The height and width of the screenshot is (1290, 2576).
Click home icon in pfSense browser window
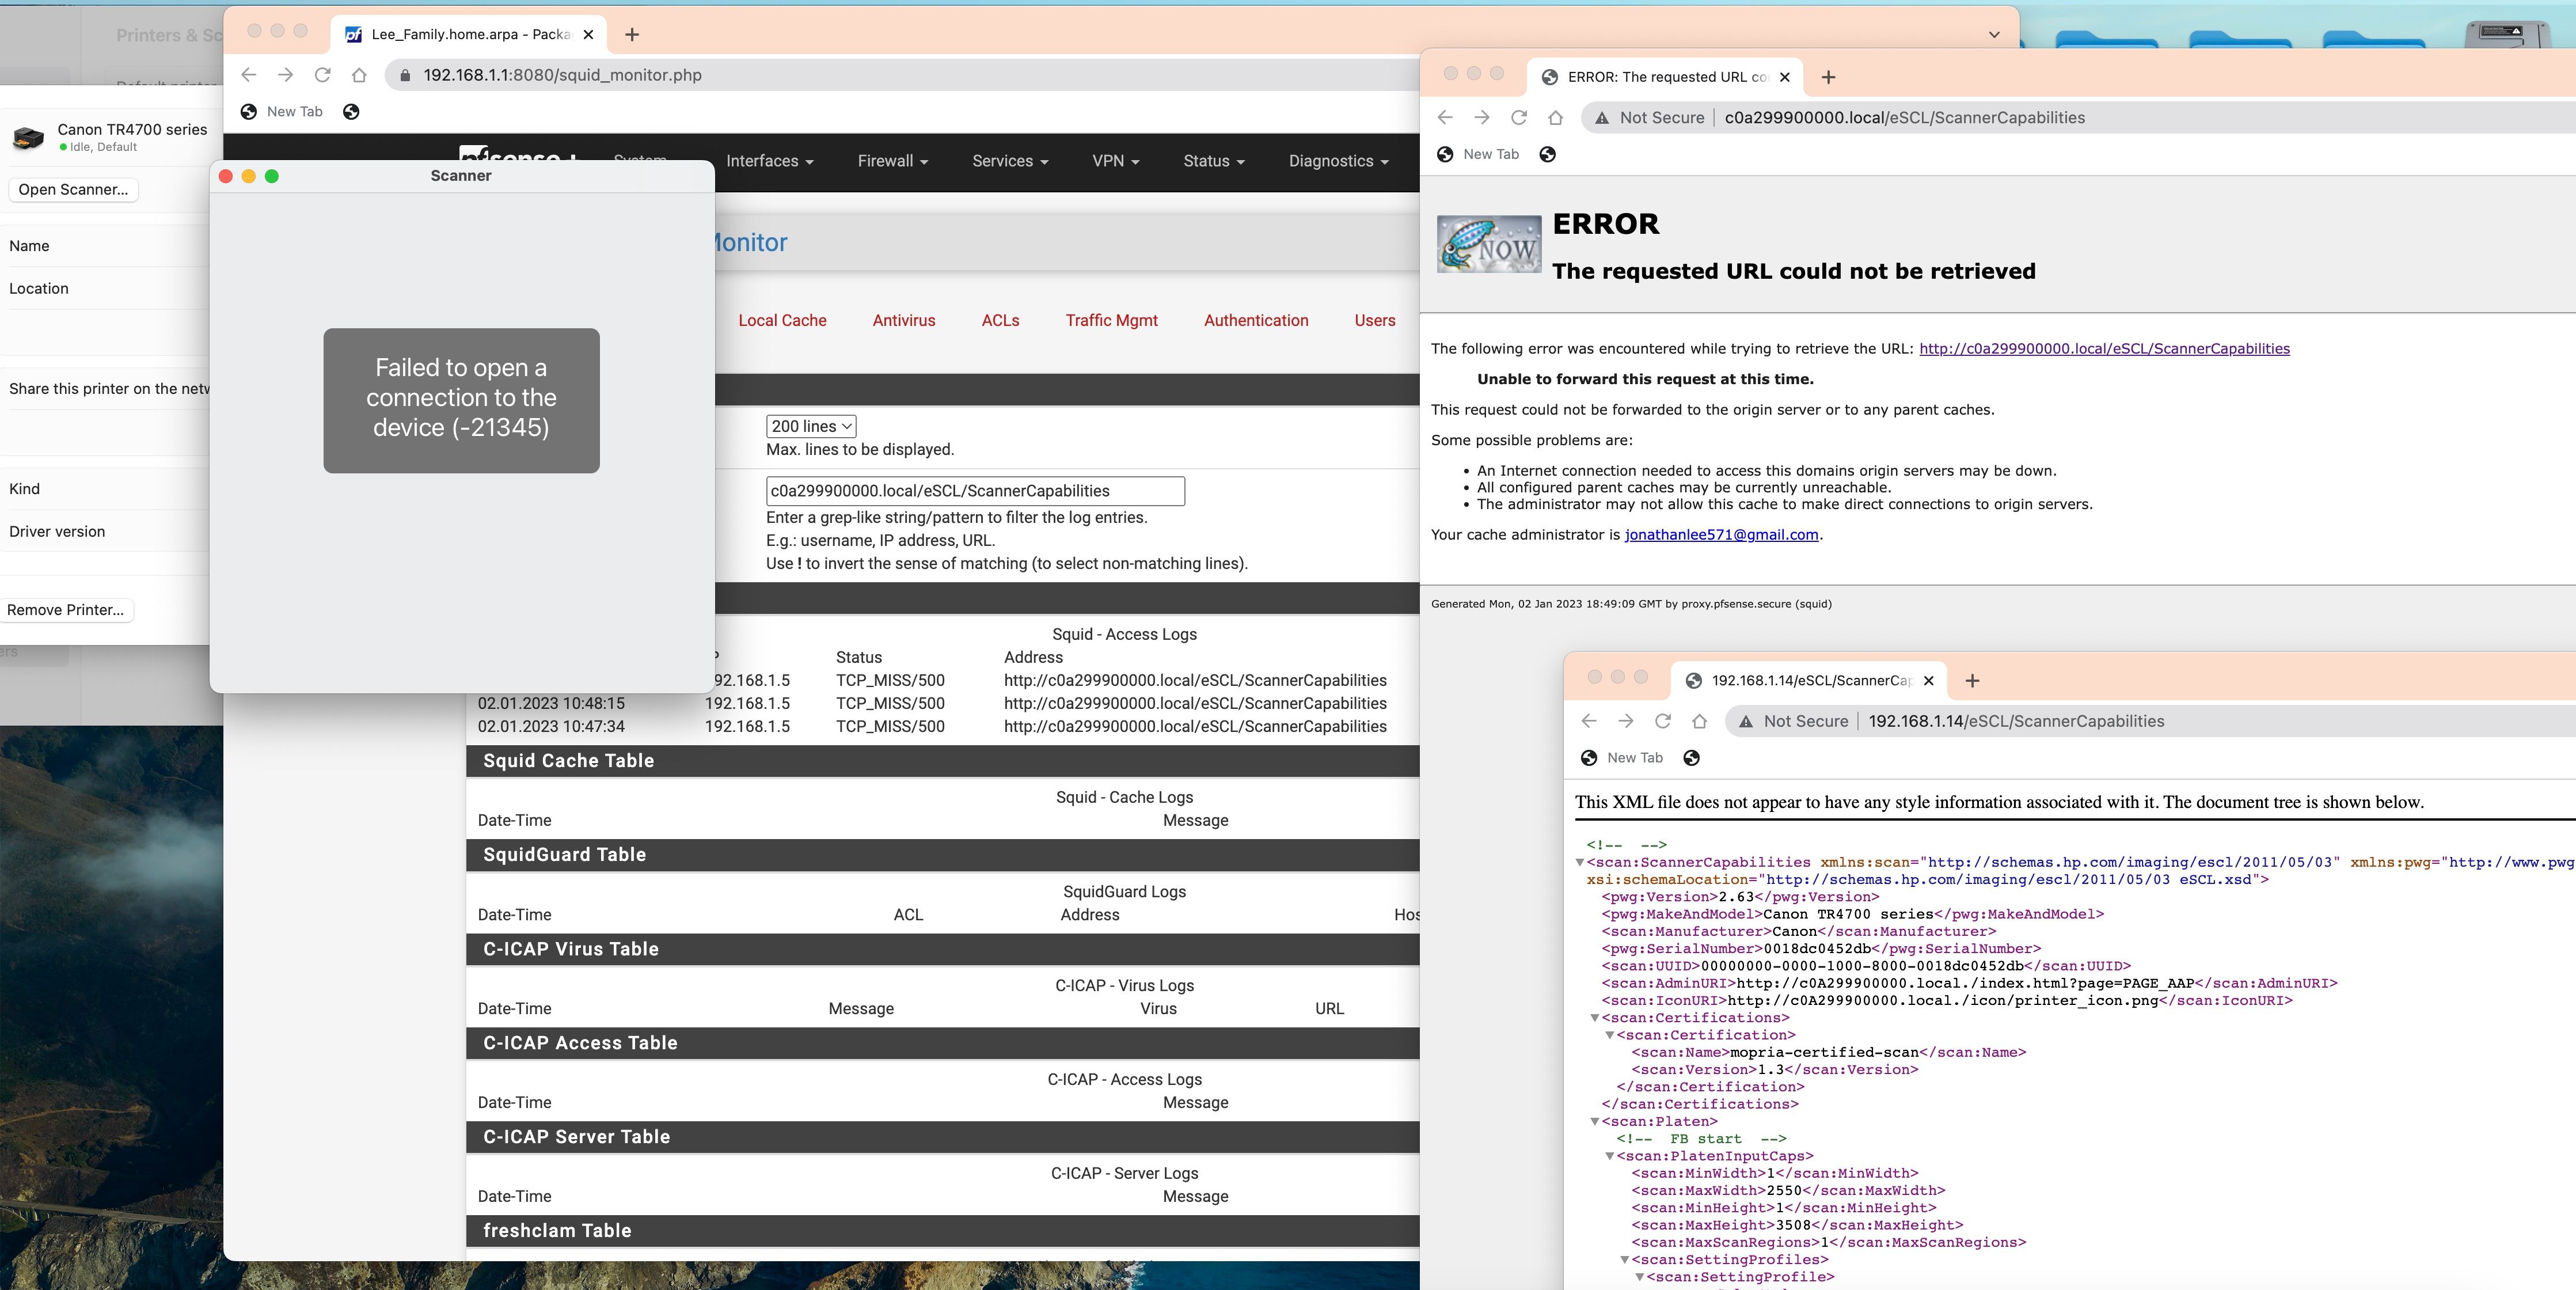coord(359,75)
